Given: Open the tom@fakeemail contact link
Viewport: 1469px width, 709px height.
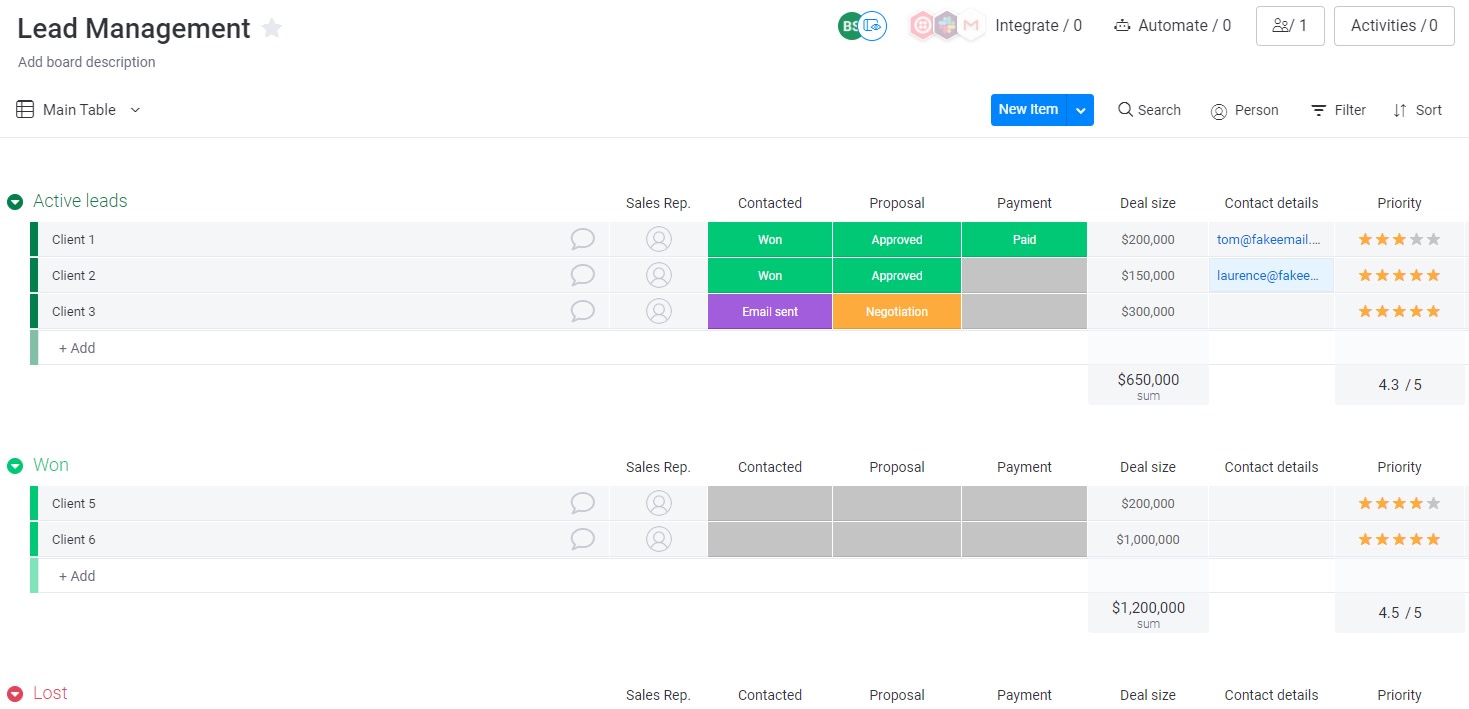Looking at the screenshot, I should click(1269, 239).
